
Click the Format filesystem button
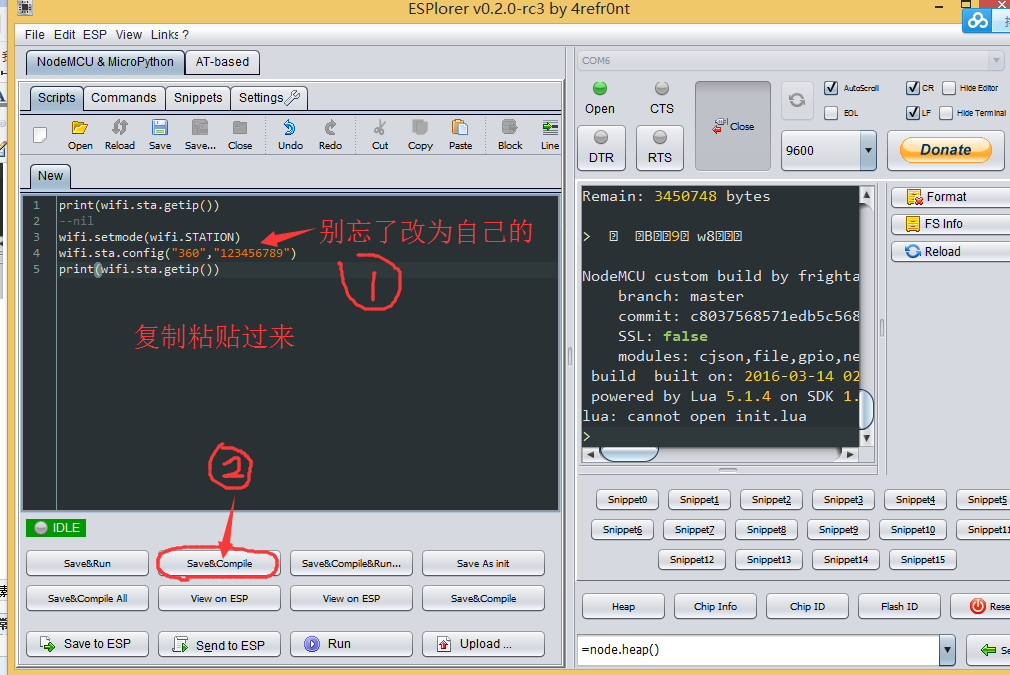pyautogui.click(x=950, y=196)
